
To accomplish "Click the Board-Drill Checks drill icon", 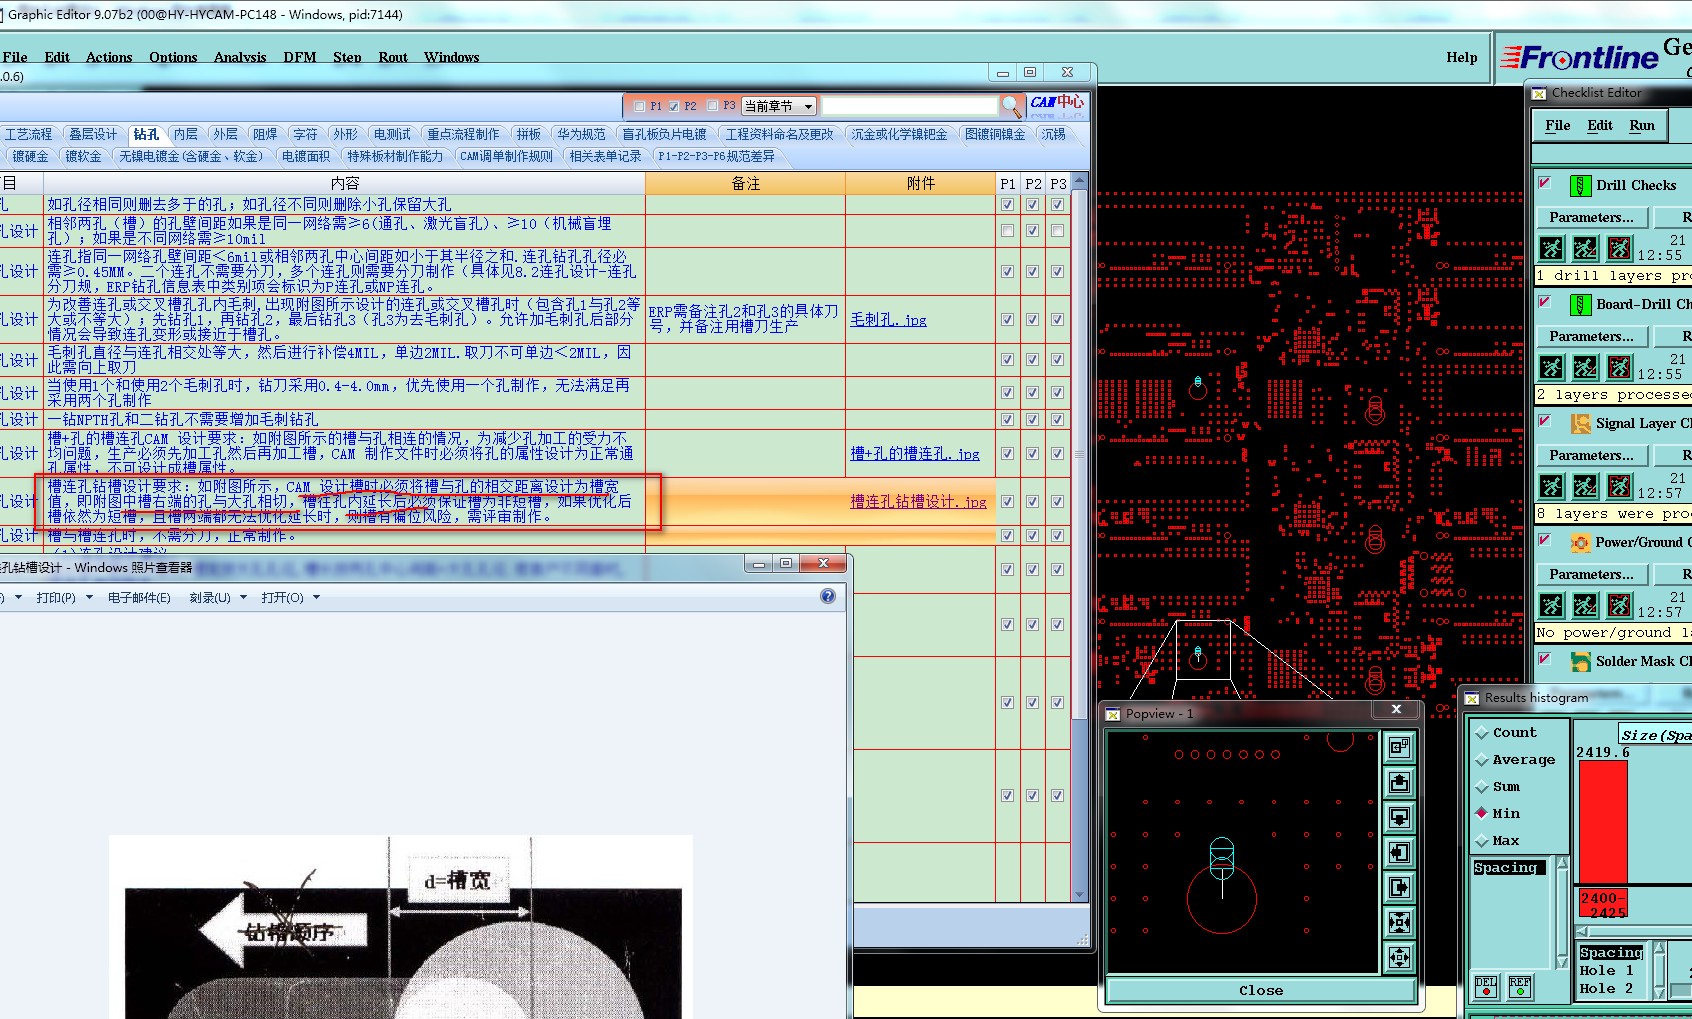I will pyautogui.click(x=1580, y=304).
